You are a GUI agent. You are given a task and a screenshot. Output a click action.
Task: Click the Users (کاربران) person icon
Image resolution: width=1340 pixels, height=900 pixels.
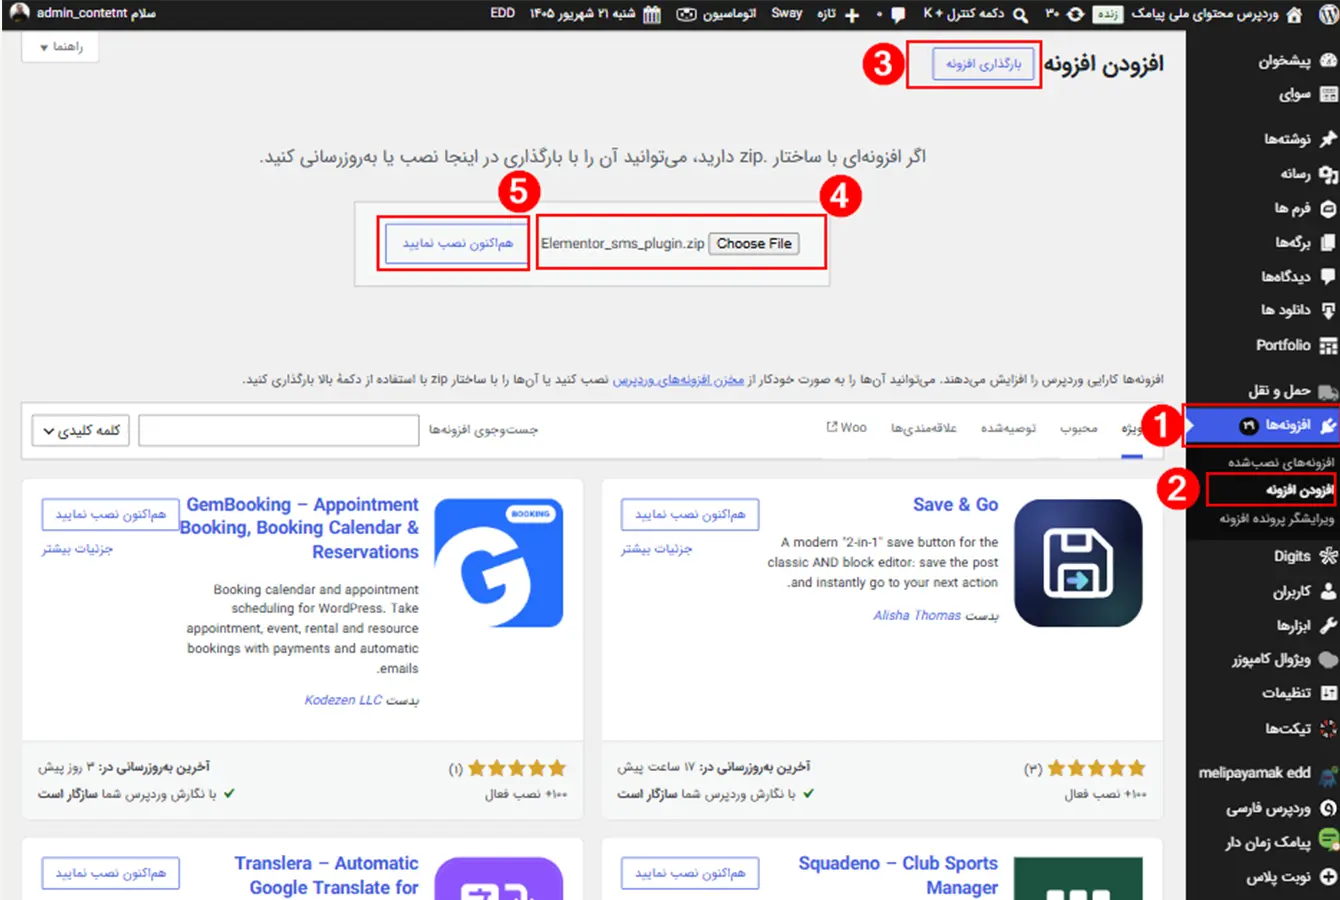click(1328, 591)
